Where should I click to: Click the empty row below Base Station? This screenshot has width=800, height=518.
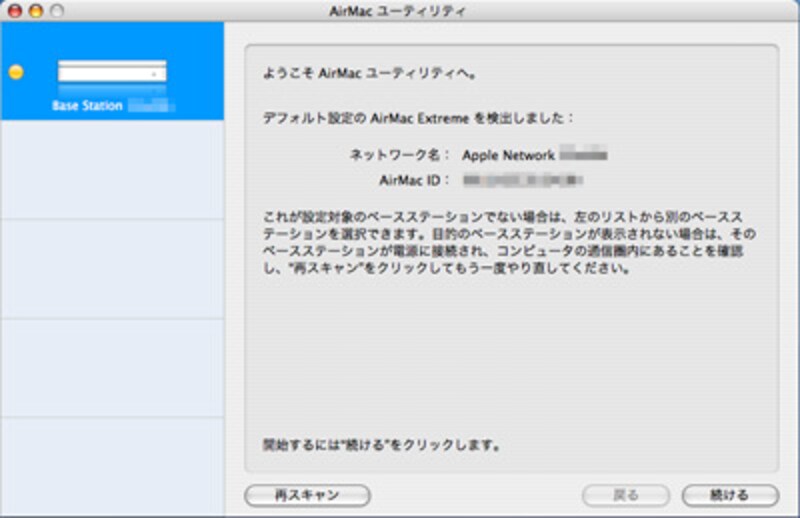point(112,170)
